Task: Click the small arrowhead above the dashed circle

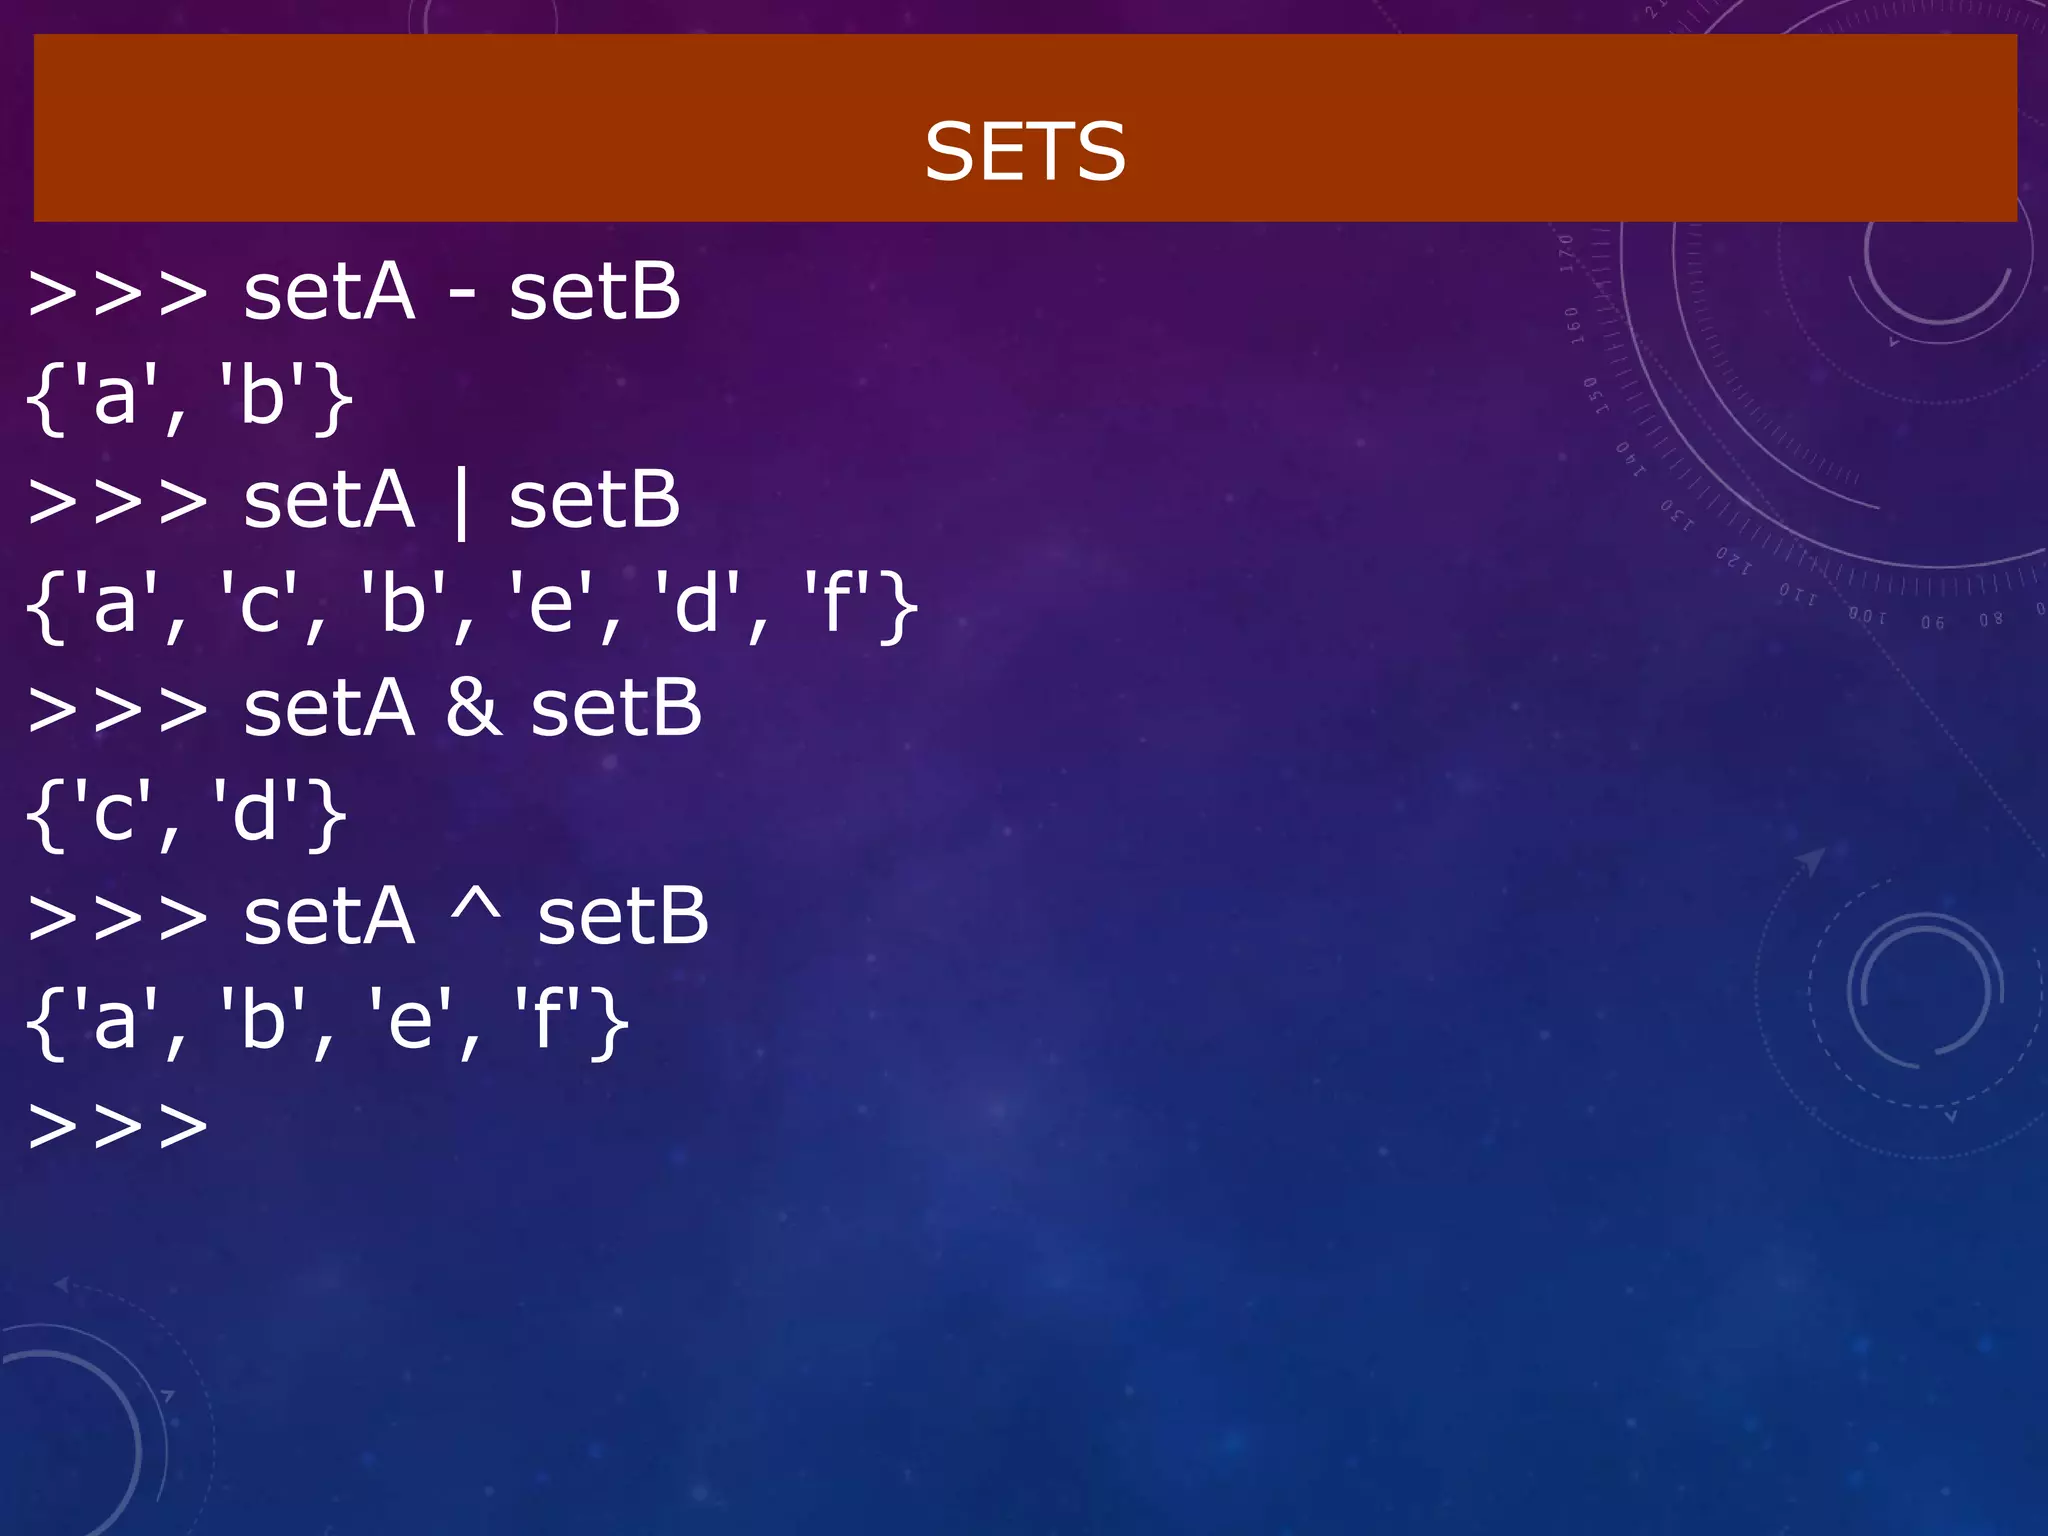Action: tap(1810, 859)
